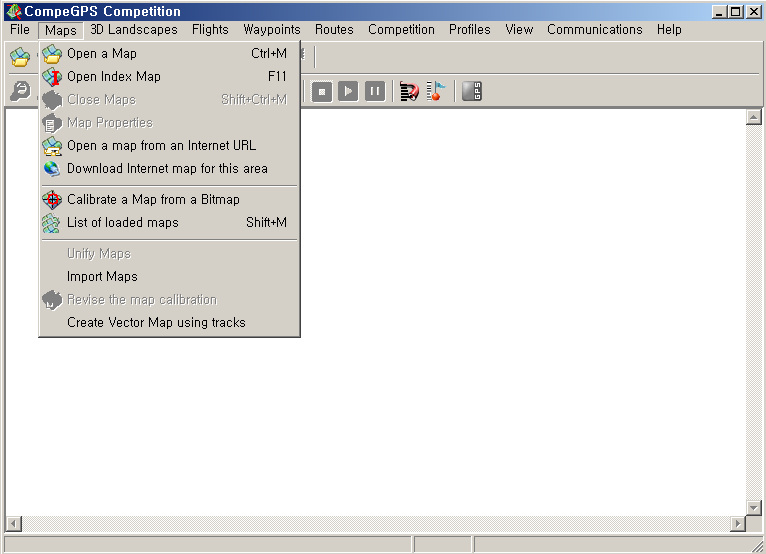766x554 pixels.
Task: Close the open Maps menu
Action: point(61,30)
